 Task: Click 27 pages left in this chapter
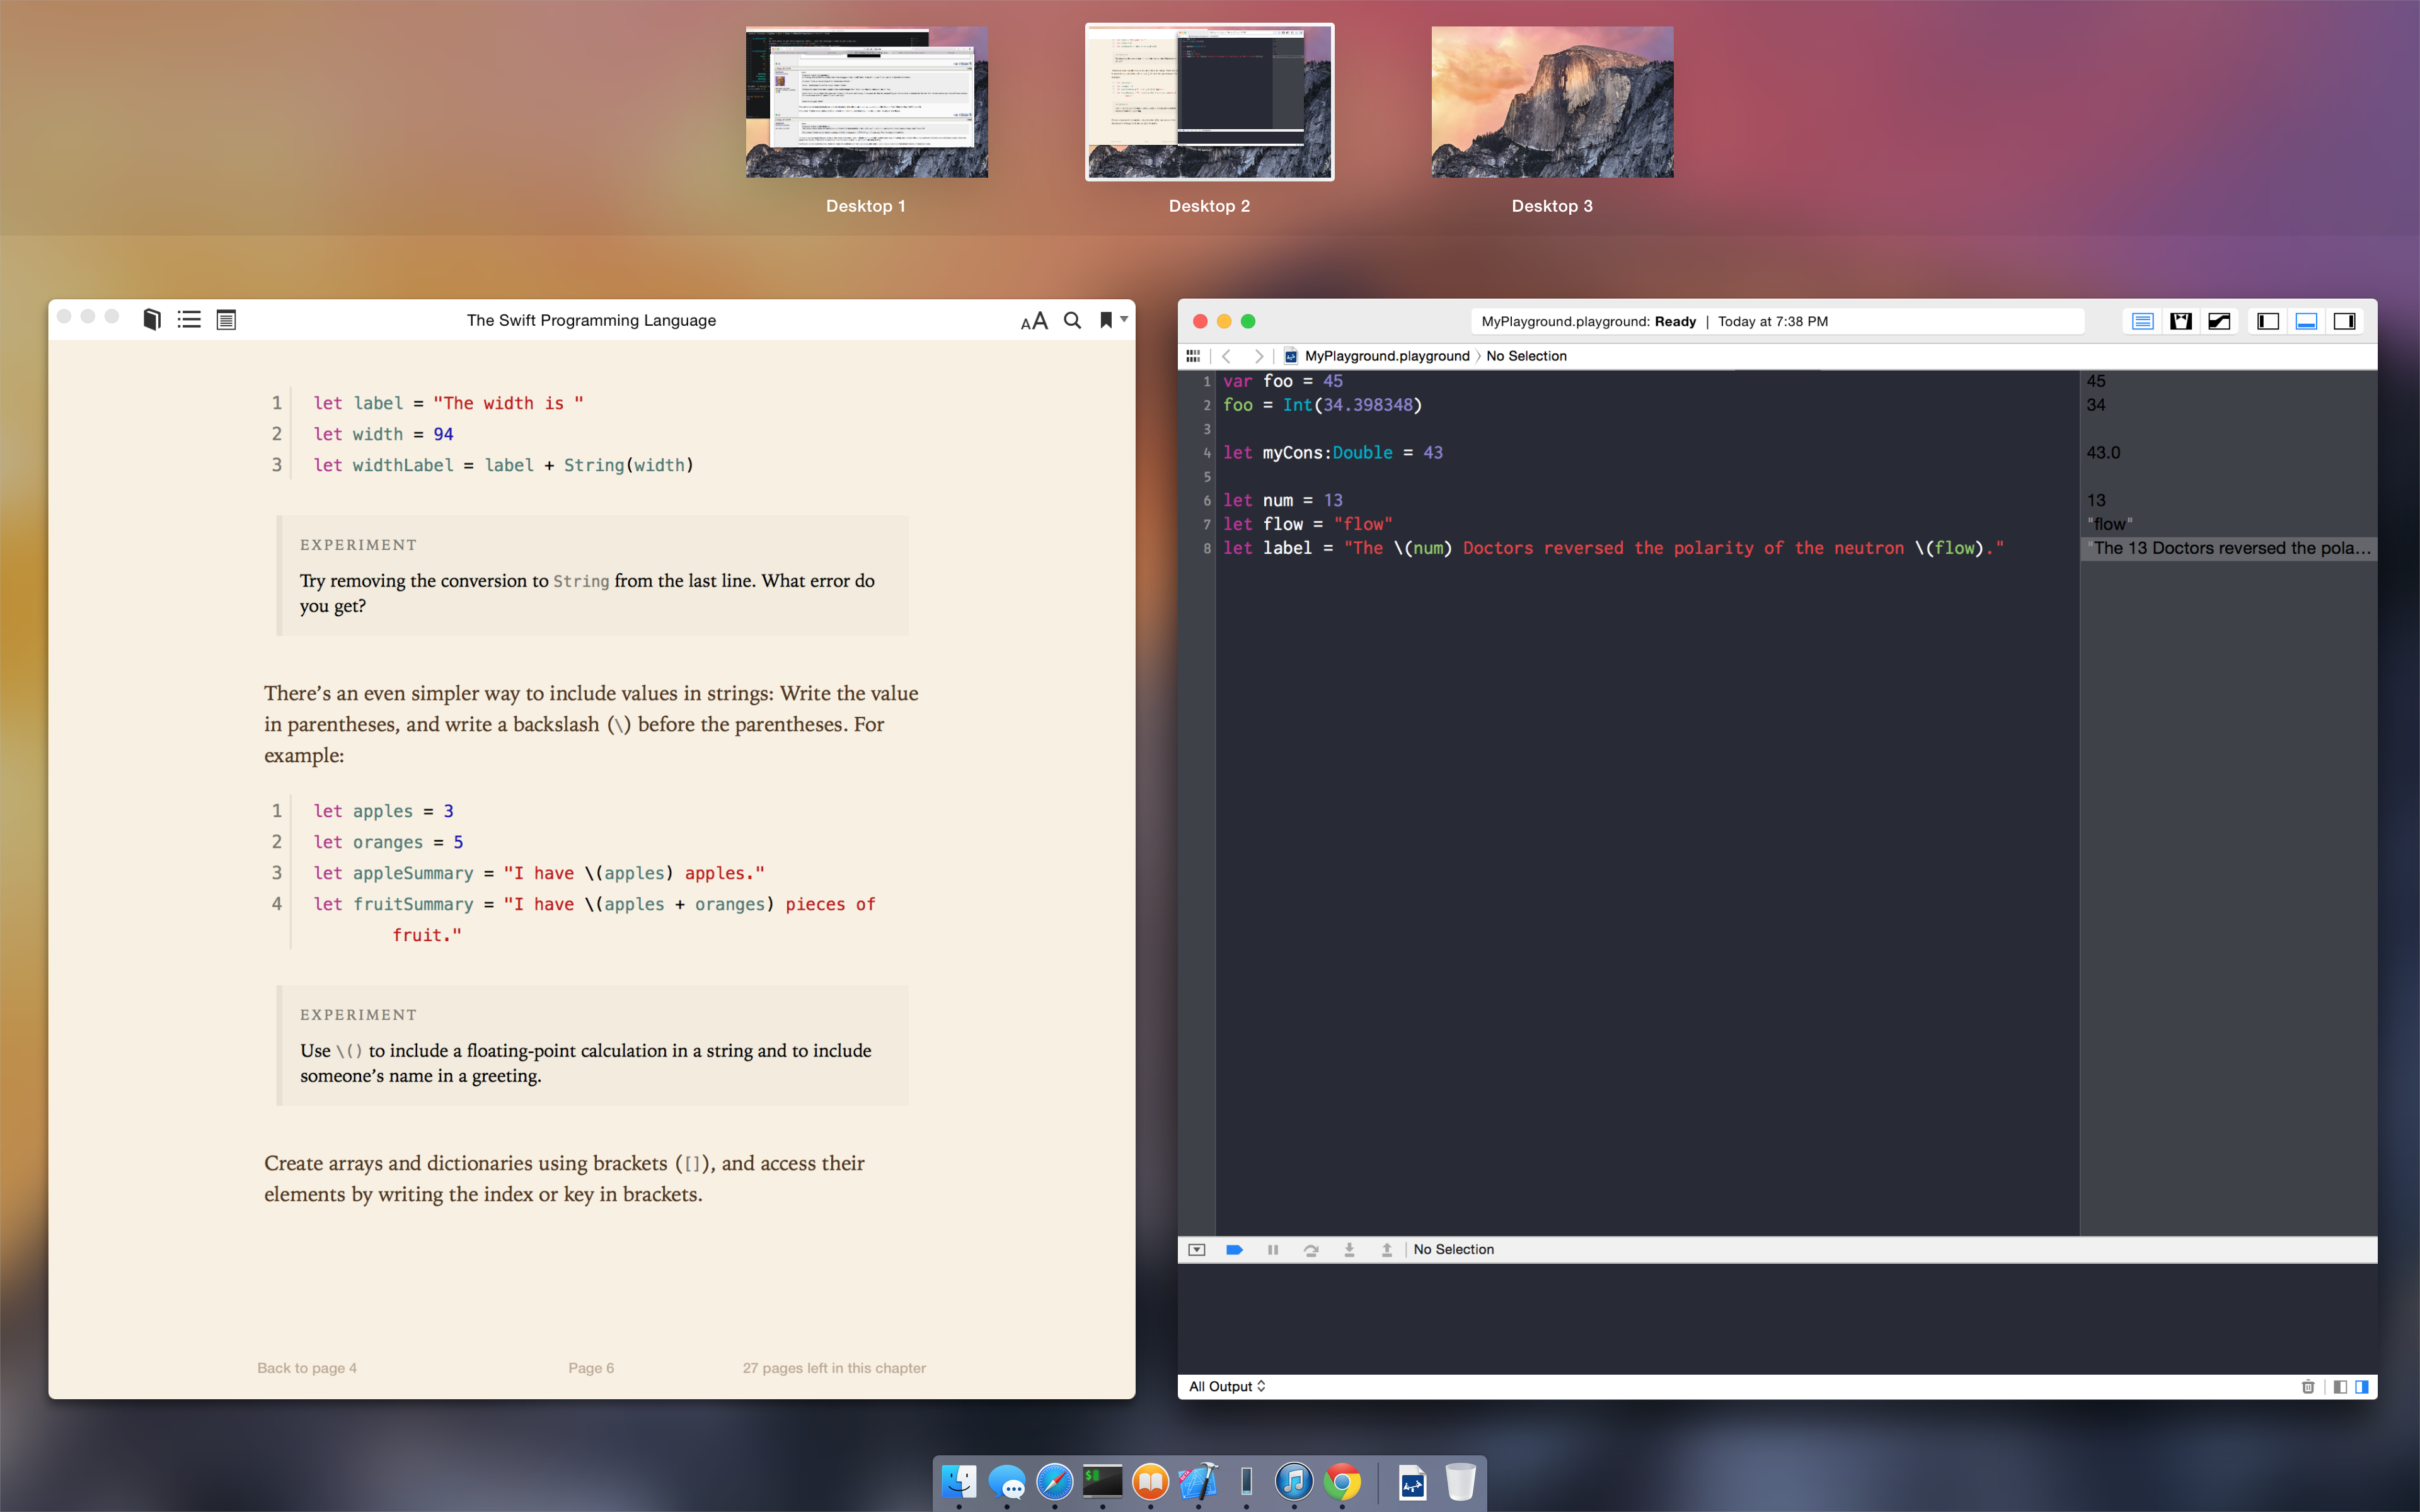tap(834, 1368)
